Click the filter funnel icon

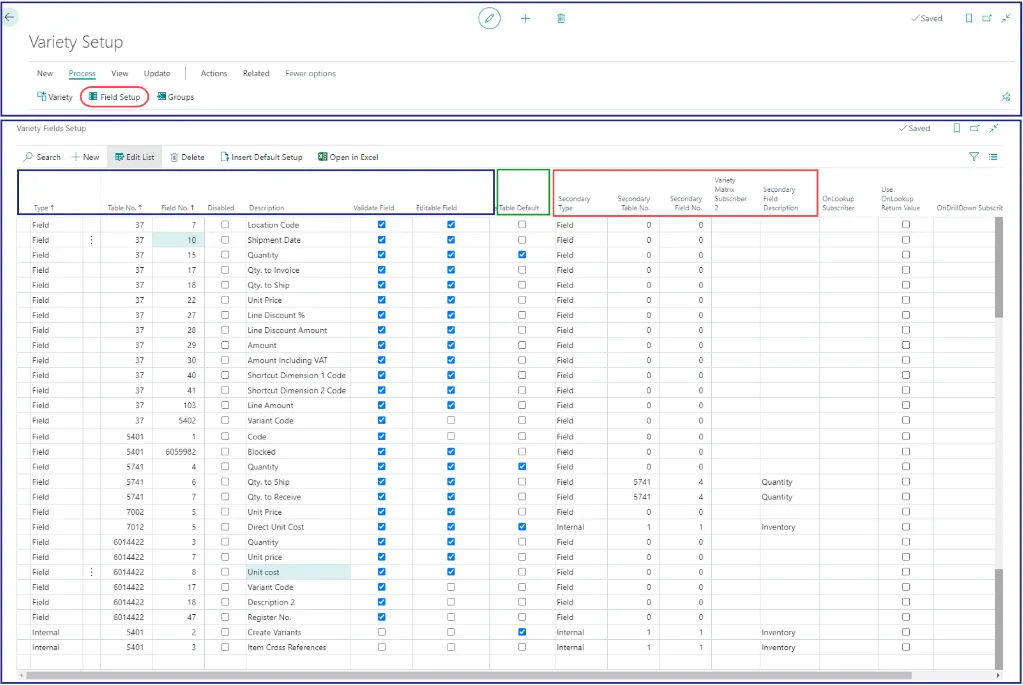click(973, 157)
